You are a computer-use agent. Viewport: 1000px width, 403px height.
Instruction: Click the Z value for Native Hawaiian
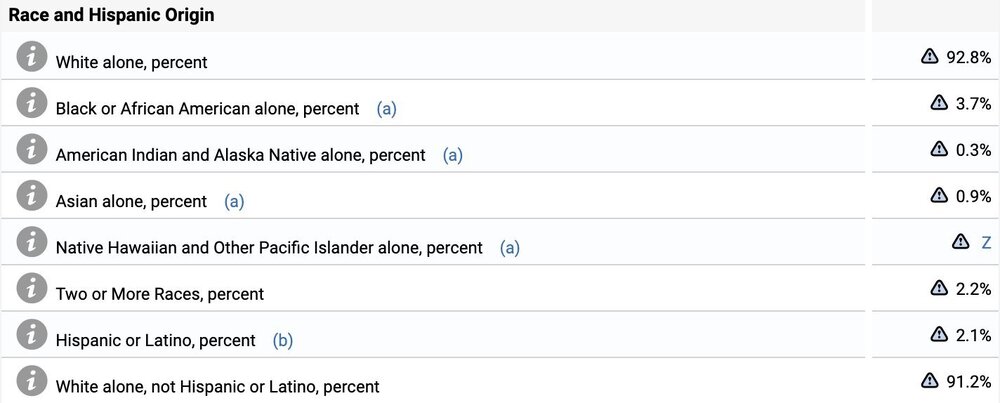986,242
